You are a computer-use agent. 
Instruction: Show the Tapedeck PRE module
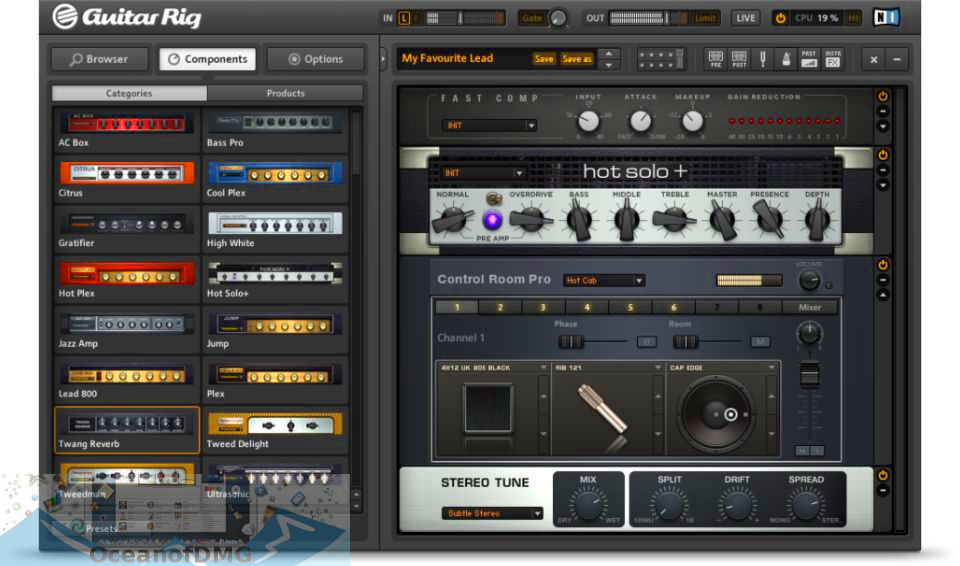coord(716,59)
